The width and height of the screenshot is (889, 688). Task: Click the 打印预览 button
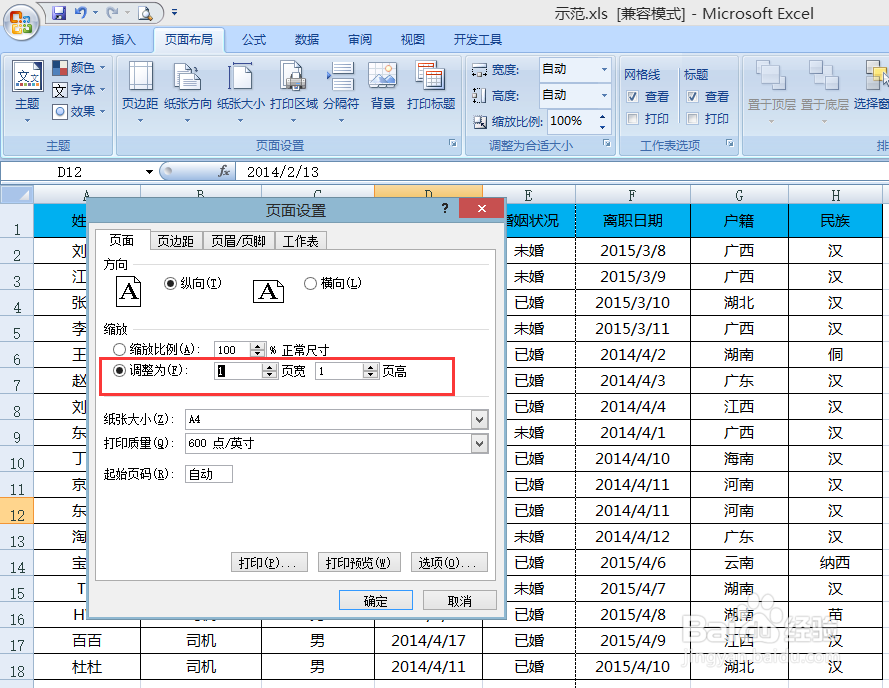(358, 562)
